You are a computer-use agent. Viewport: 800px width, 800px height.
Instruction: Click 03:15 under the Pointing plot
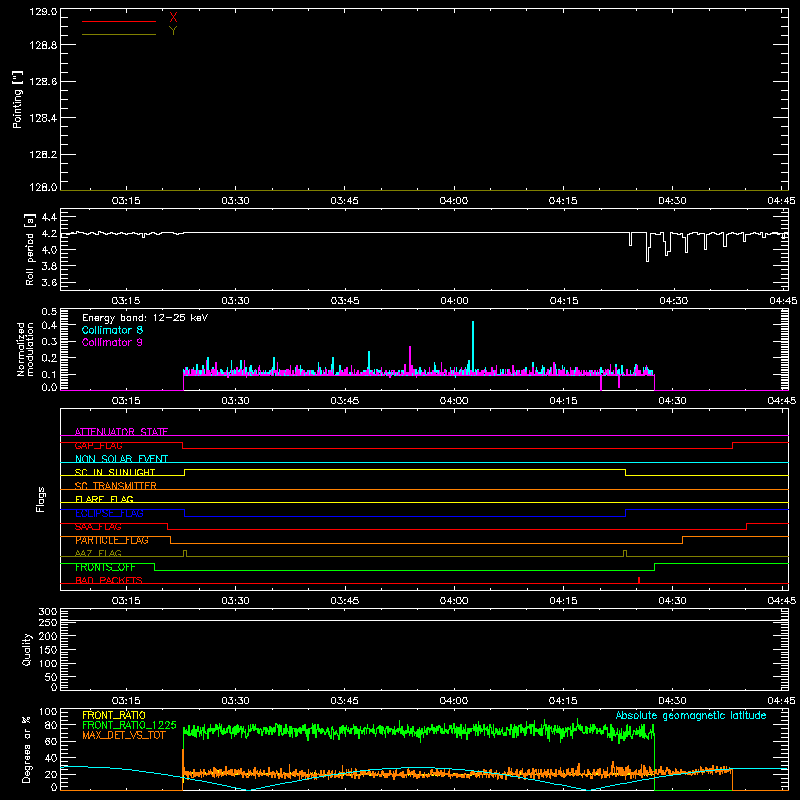point(126,201)
